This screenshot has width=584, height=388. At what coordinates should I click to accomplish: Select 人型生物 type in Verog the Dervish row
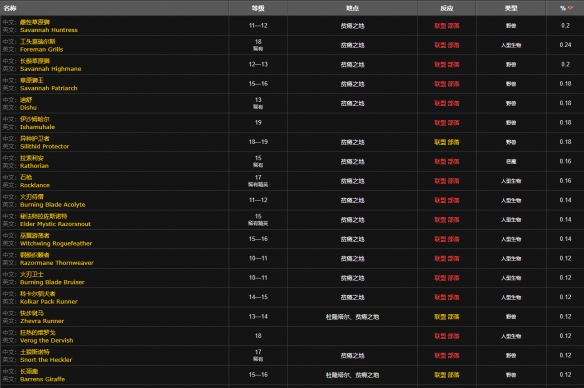pos(511,336)
